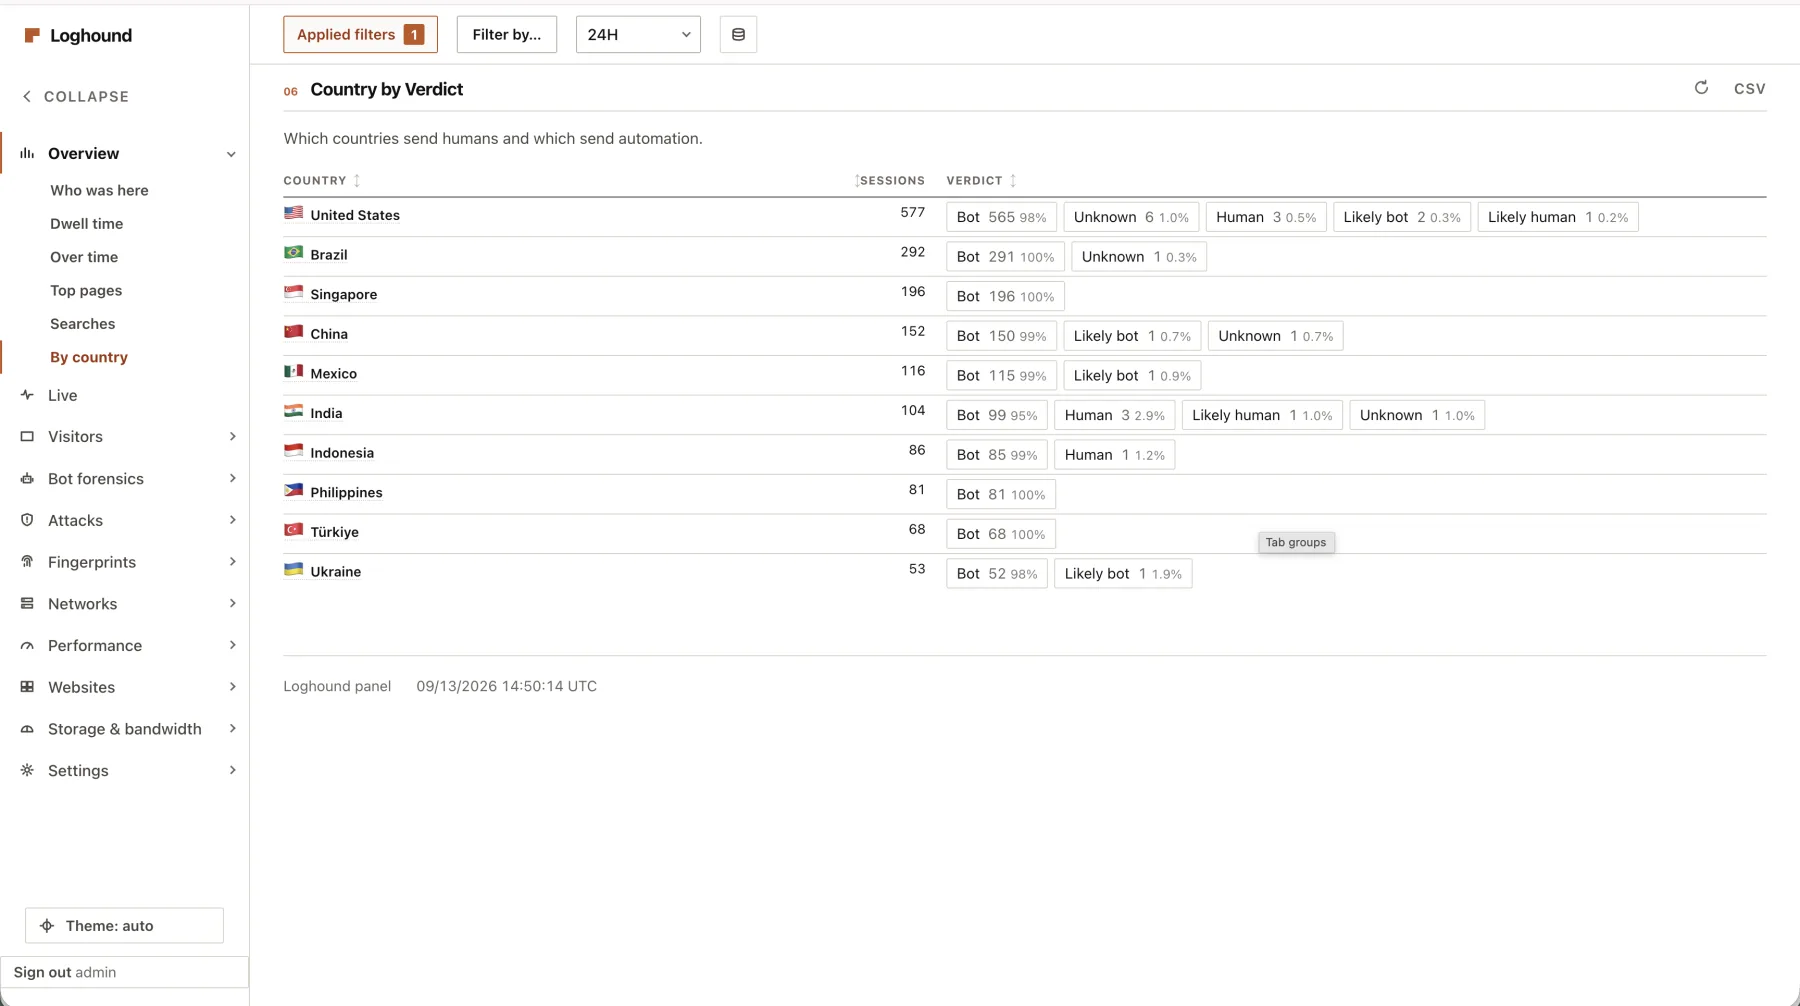Screen dimensions: 1800x1006
Task: Click the Visitors sidebar icon
Action: point(27,437)
